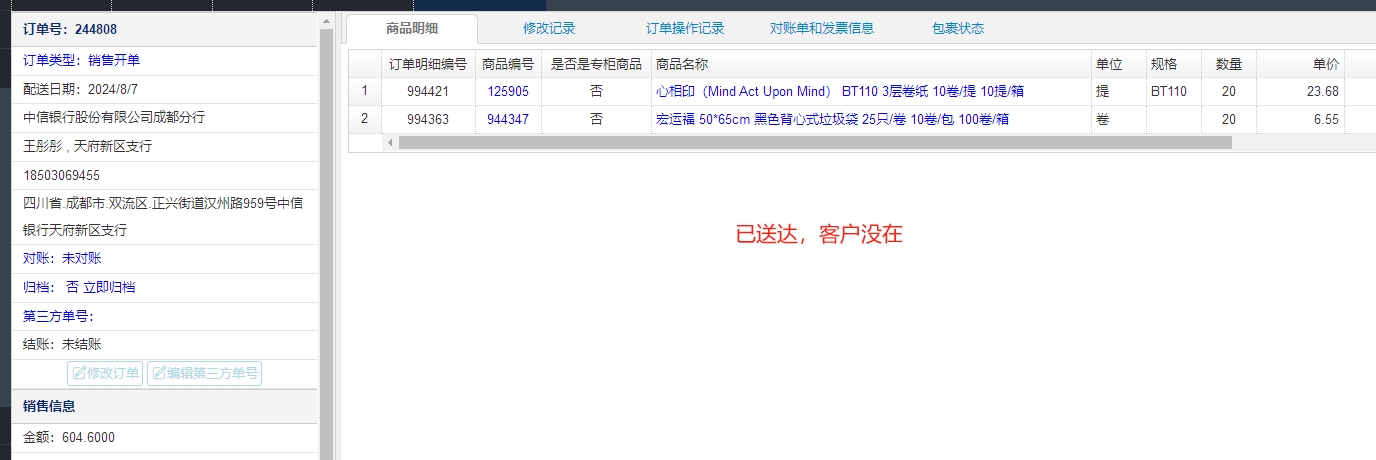Click the 单位 column header
This screenshot has height=460, width=1376.
pos(1118,64)
